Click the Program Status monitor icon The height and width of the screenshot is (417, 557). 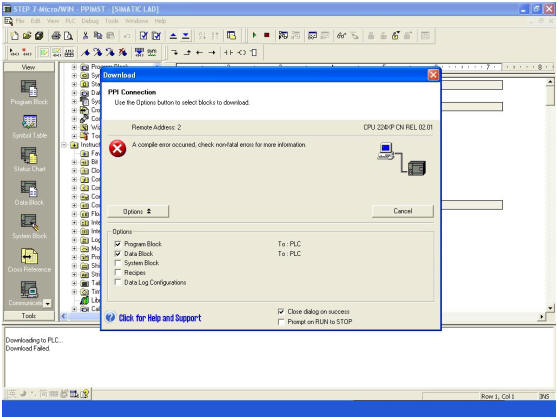pos(283,35)
